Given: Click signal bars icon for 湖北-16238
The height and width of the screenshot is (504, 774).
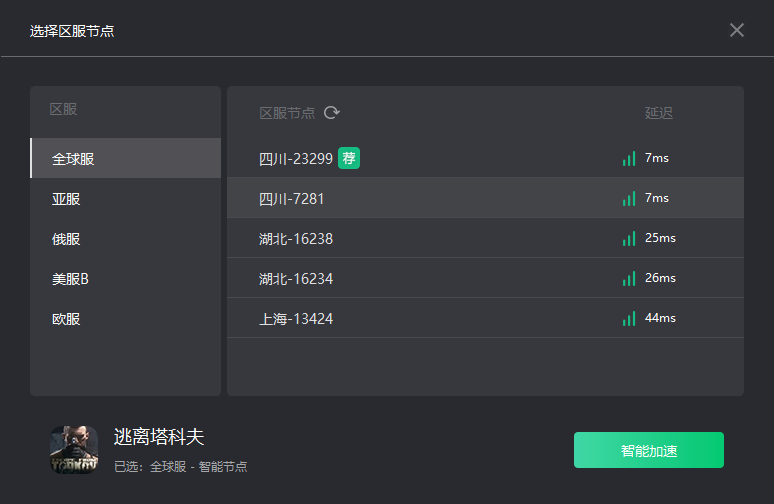Looking at the screenshot, I should click(x=629, y=238).
